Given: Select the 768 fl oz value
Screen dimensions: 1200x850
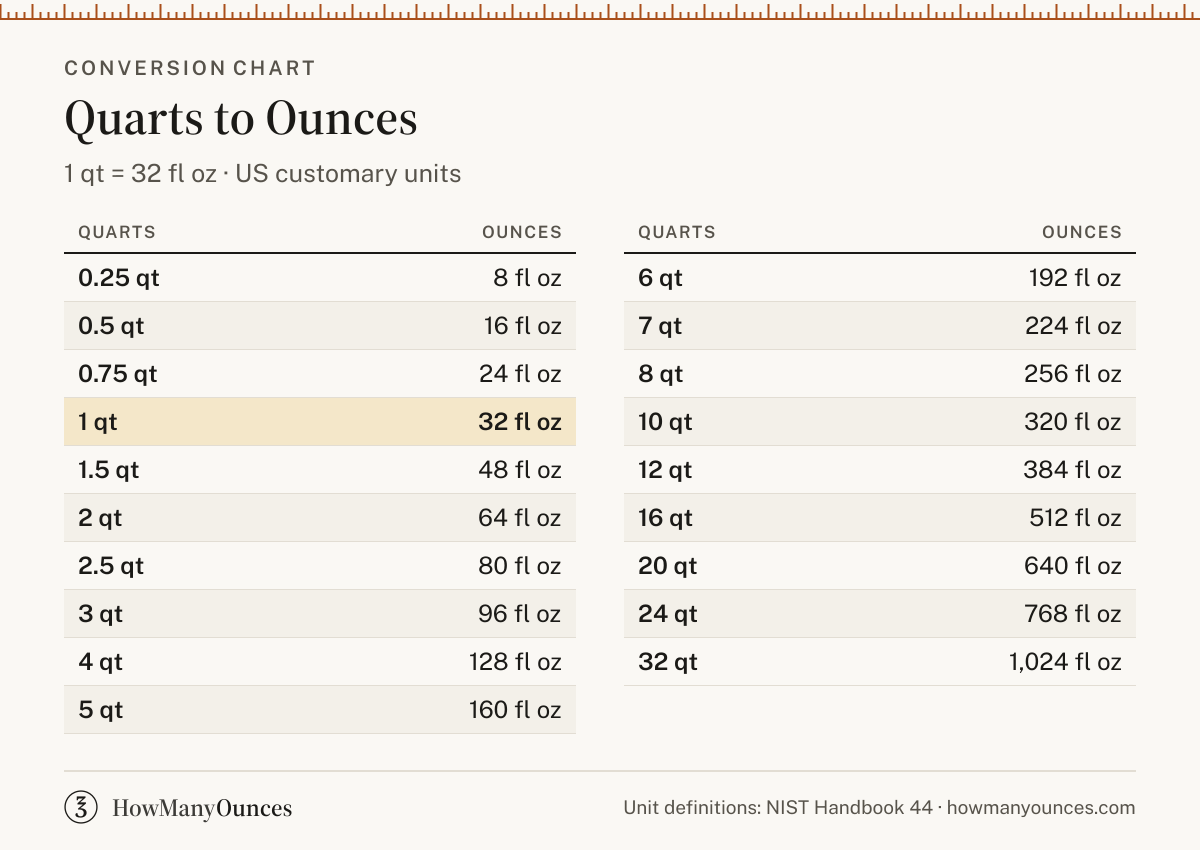Looking at the screenshot, I should click(1073, 614).
